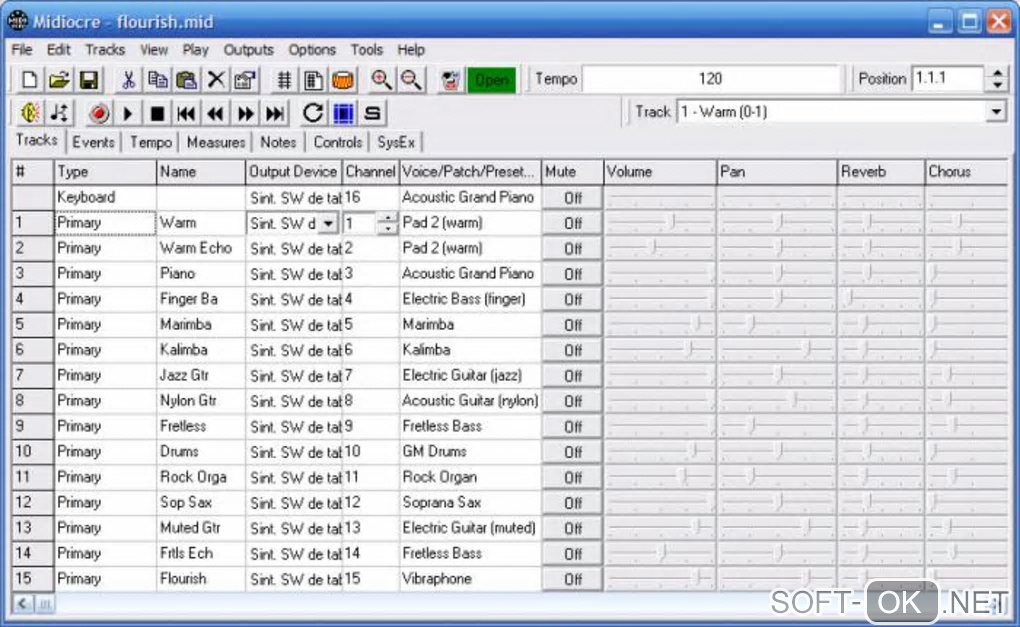1020x627 pixels.
Task: Open the File menu
Action: 21,49
